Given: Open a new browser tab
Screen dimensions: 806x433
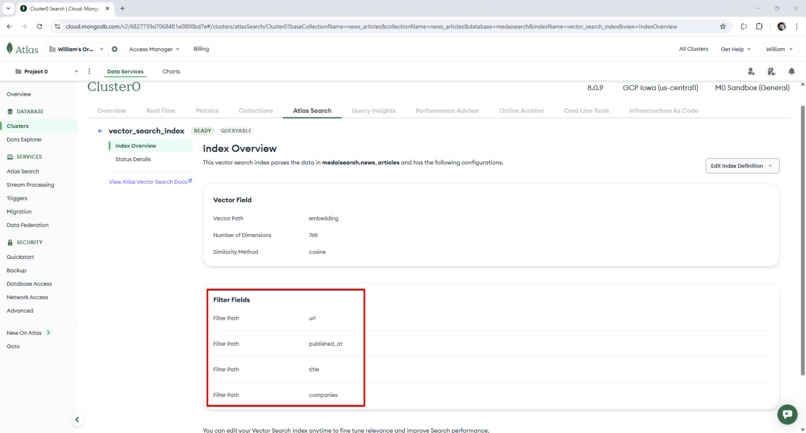Looking at the screenshot, I should point(122,8).
